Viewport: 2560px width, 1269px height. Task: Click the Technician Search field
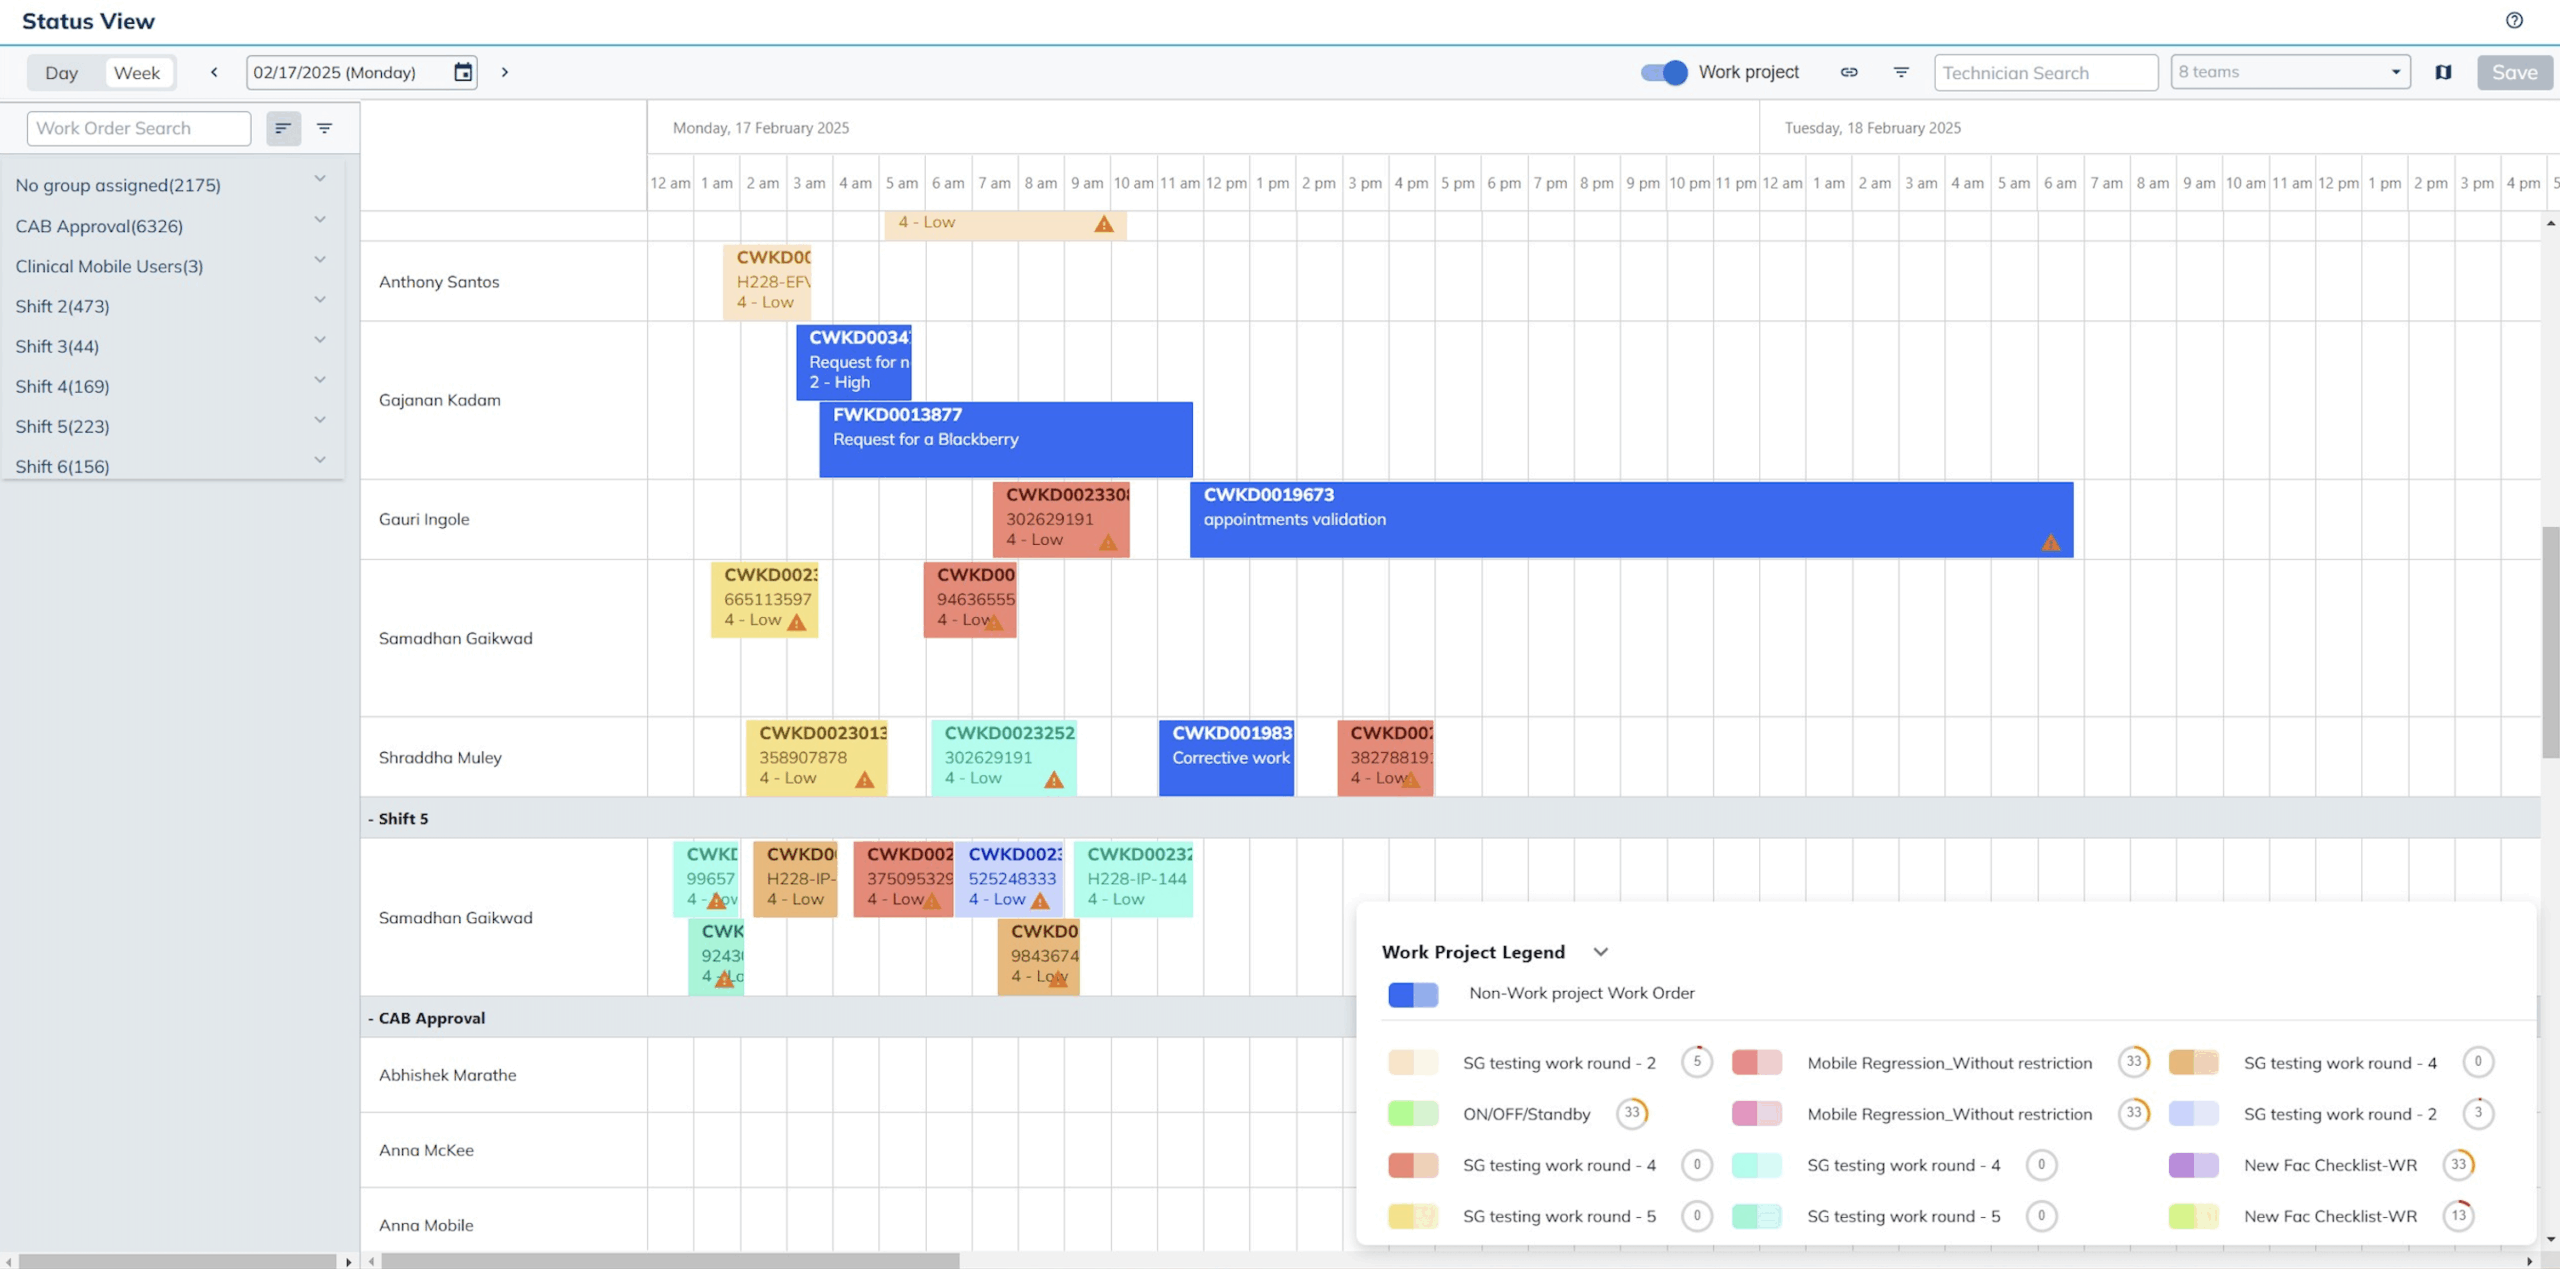point(2045,72)
